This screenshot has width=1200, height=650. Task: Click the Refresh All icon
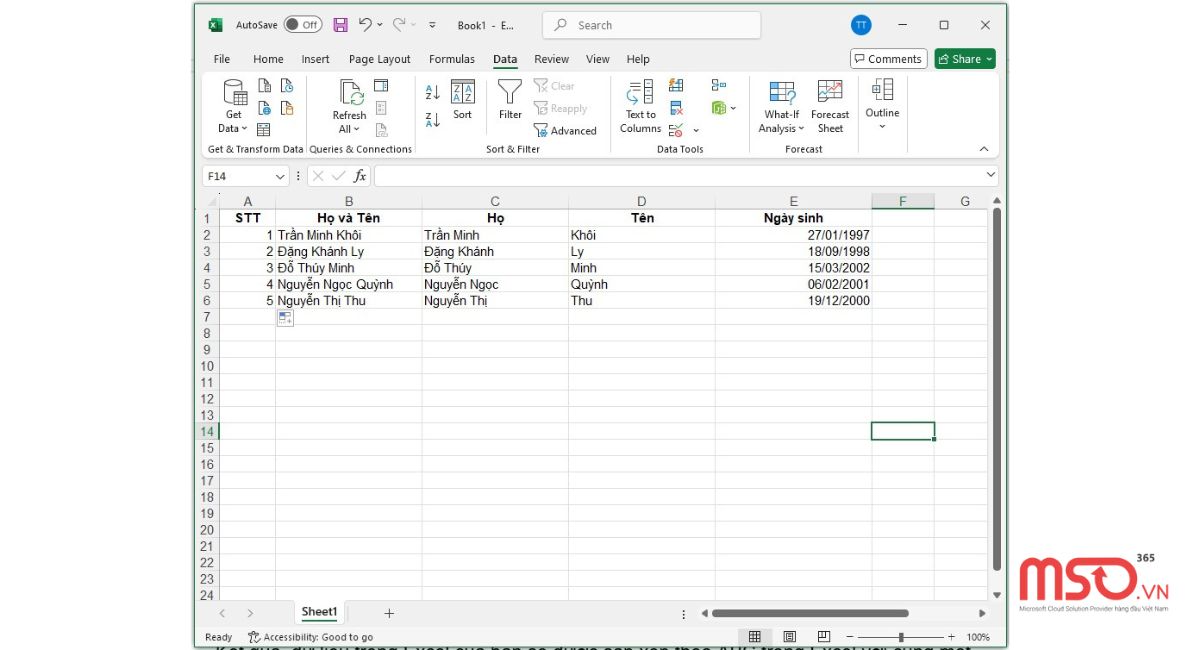350,93
